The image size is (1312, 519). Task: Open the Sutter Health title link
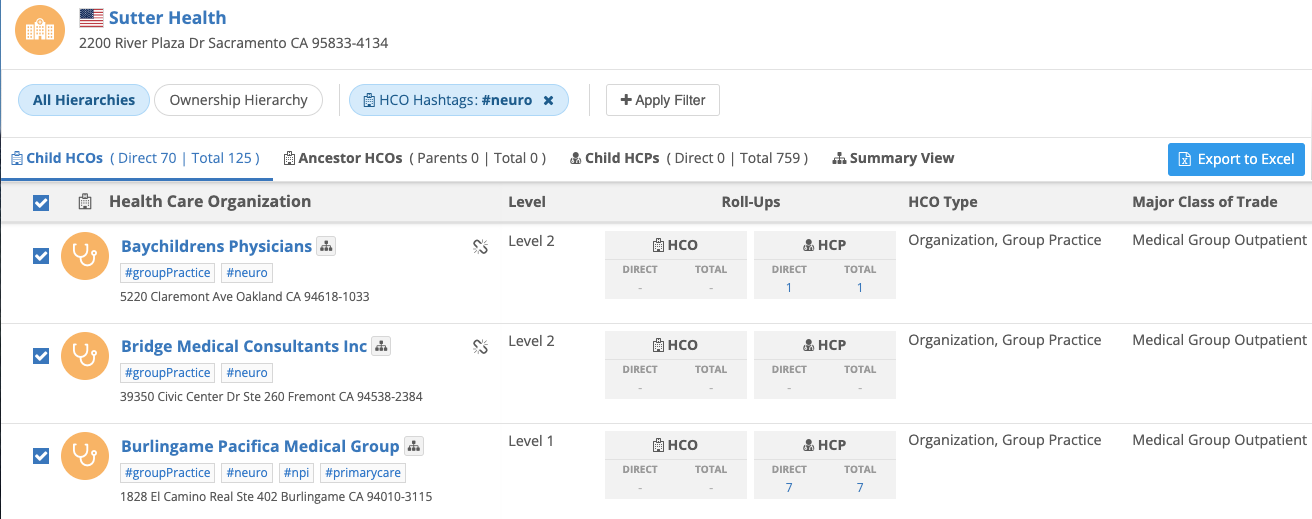(167, 18)
